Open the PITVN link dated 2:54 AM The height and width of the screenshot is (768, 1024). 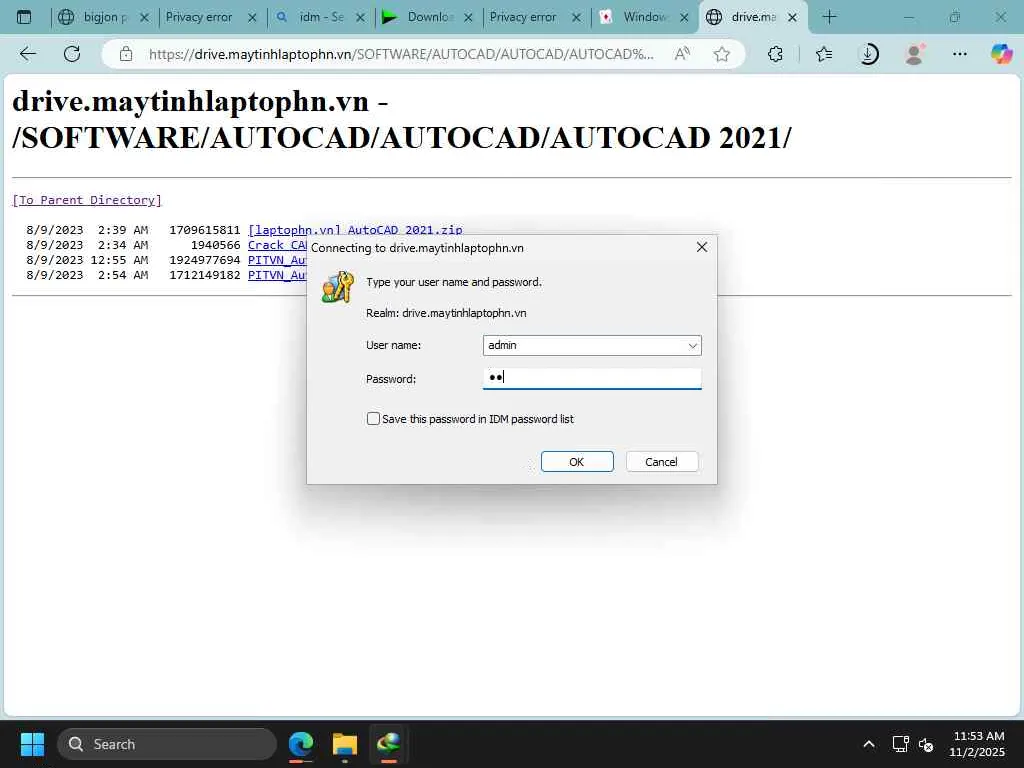pyautogui.click(x=277, y=275)
